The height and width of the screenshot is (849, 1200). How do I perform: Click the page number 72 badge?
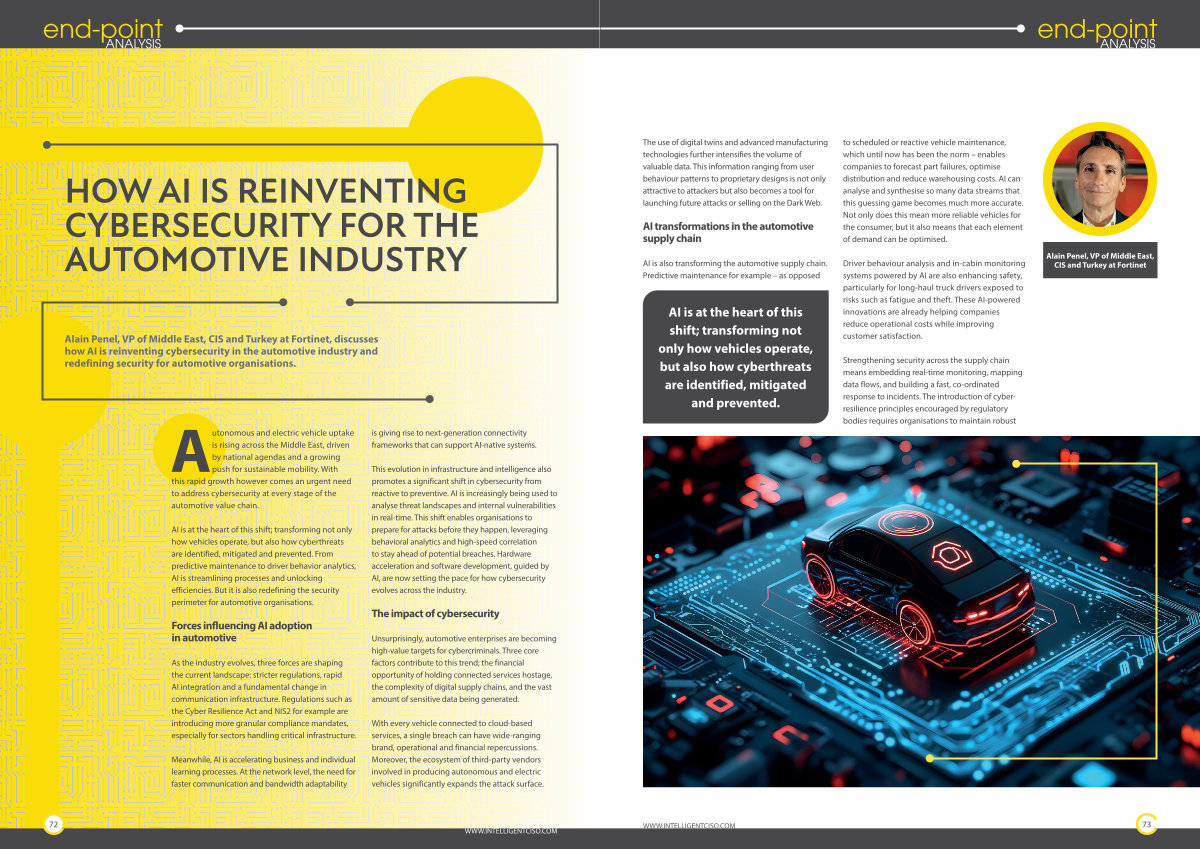[54, 823]
